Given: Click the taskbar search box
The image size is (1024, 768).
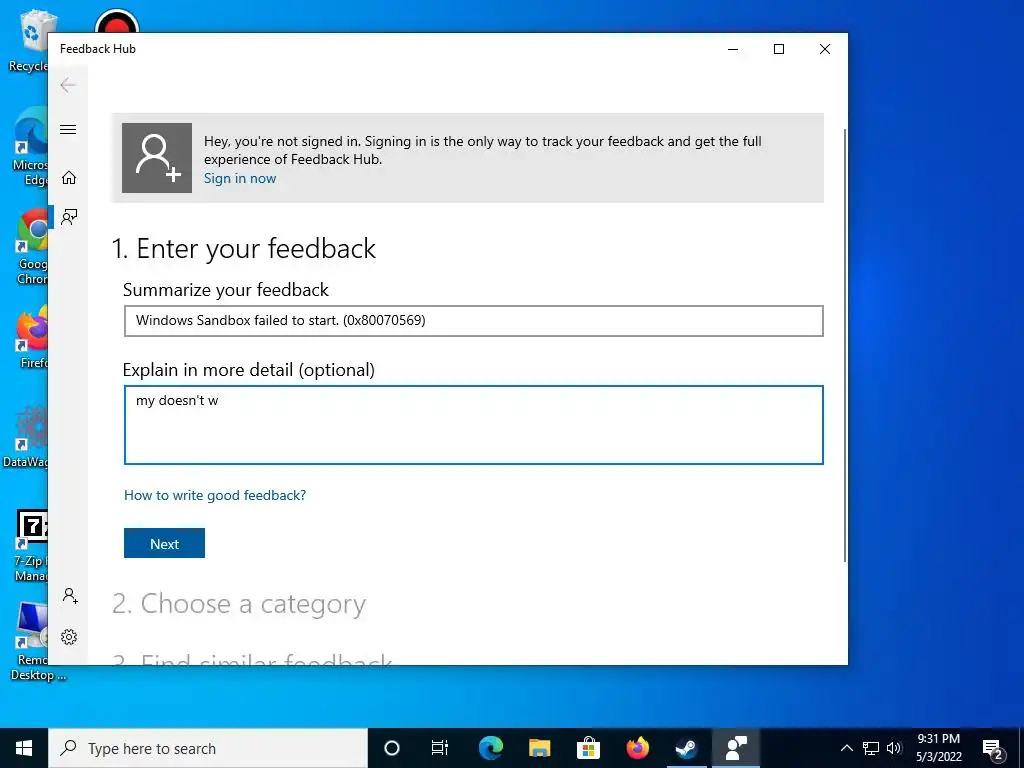Looking at the screenshot, I should point(208,748).
